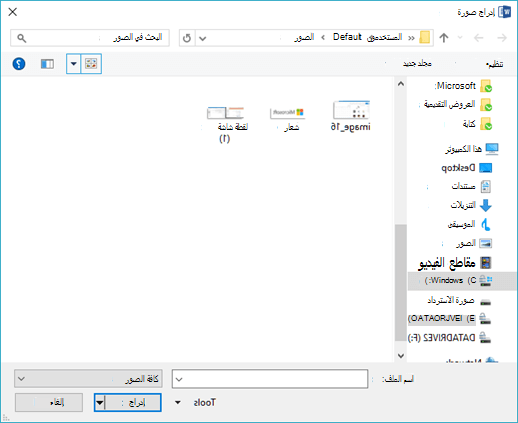
Task: Click the search magnifier icon
Action: tap(22, 38)
